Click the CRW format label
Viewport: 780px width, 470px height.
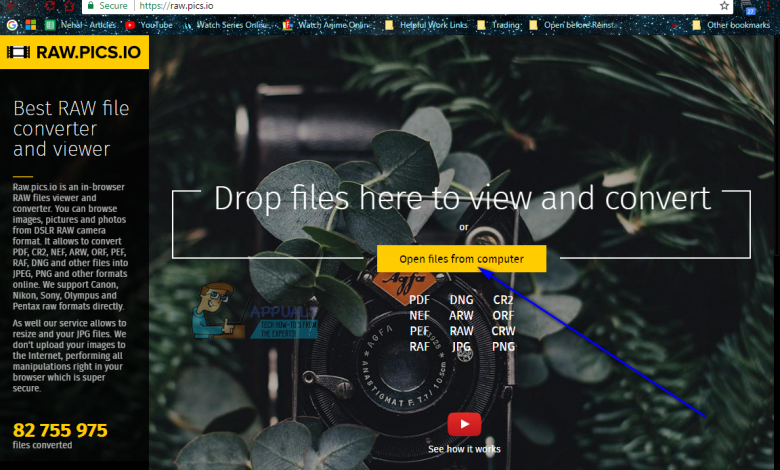coord(503,331)
